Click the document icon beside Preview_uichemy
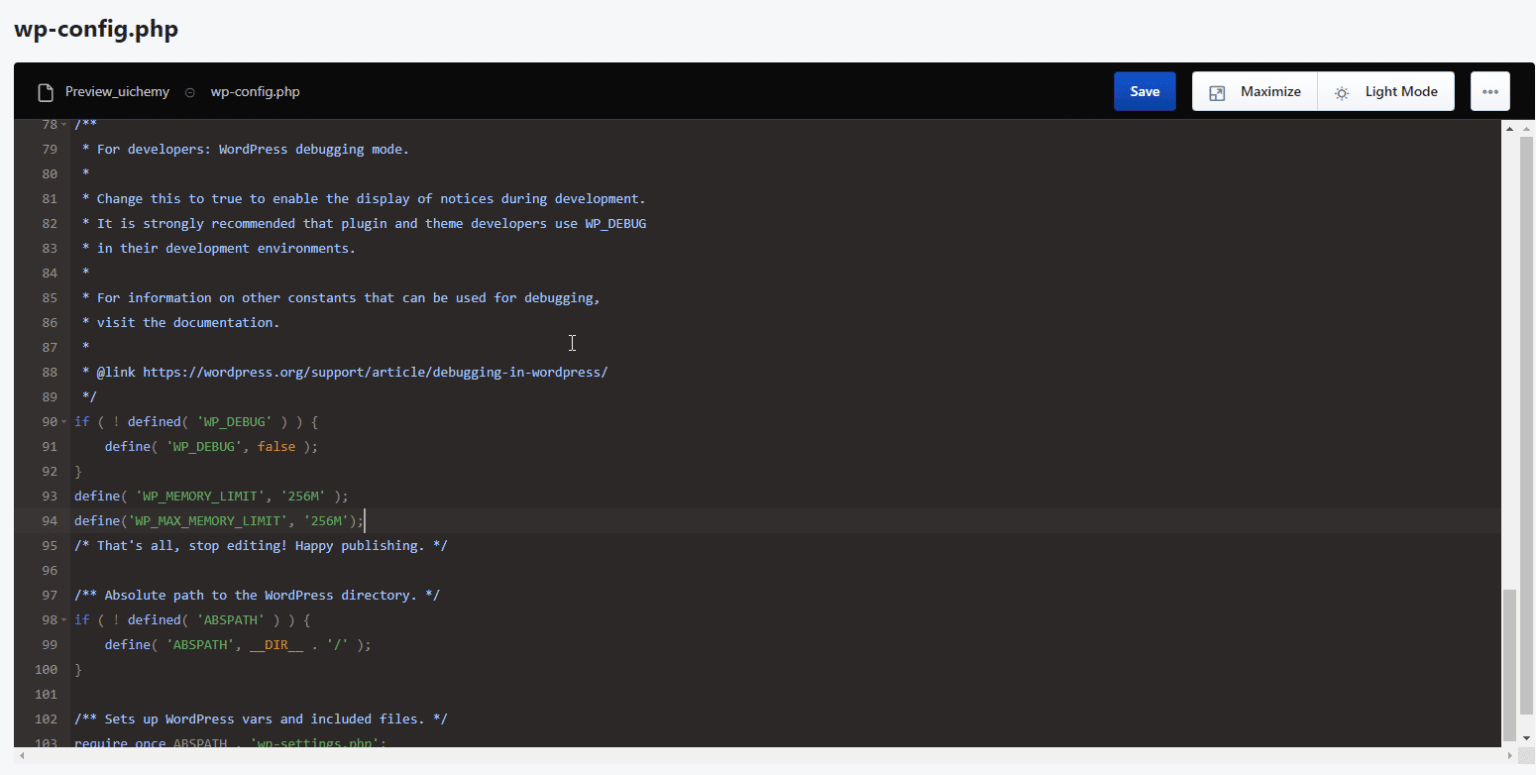 (45, 91)
